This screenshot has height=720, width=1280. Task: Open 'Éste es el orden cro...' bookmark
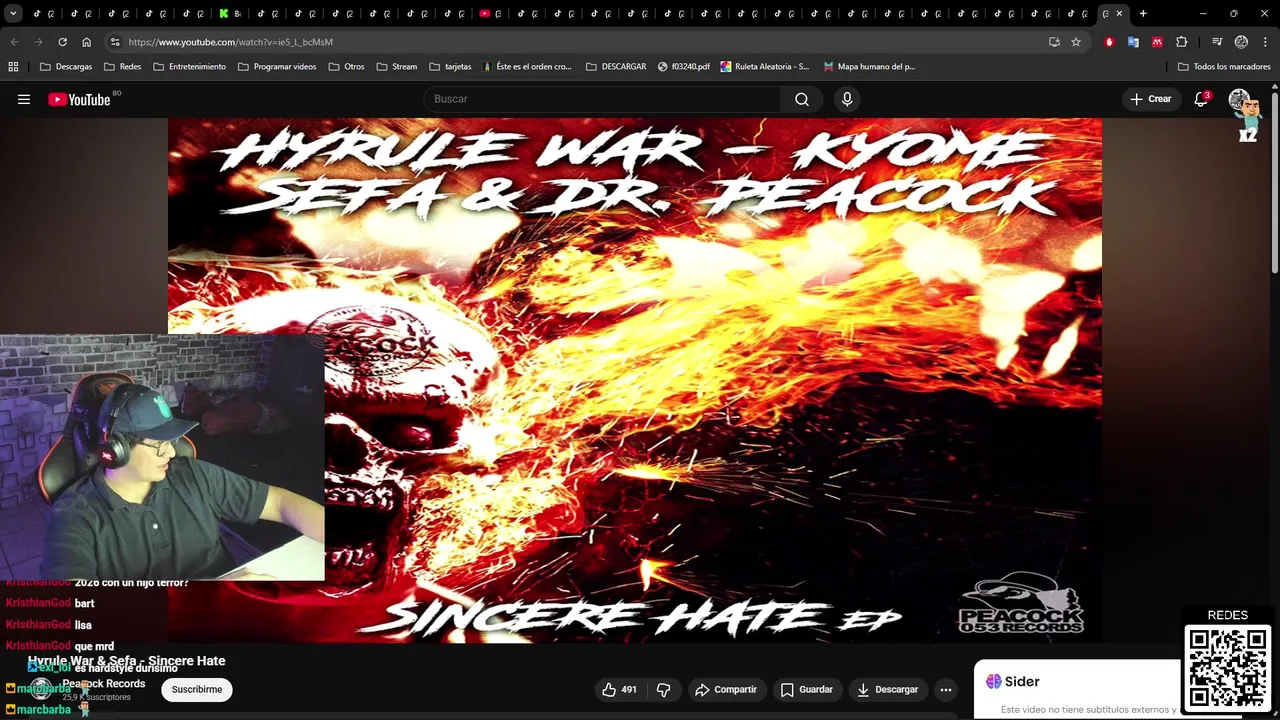pyautogui.click(x=527, y=67)
